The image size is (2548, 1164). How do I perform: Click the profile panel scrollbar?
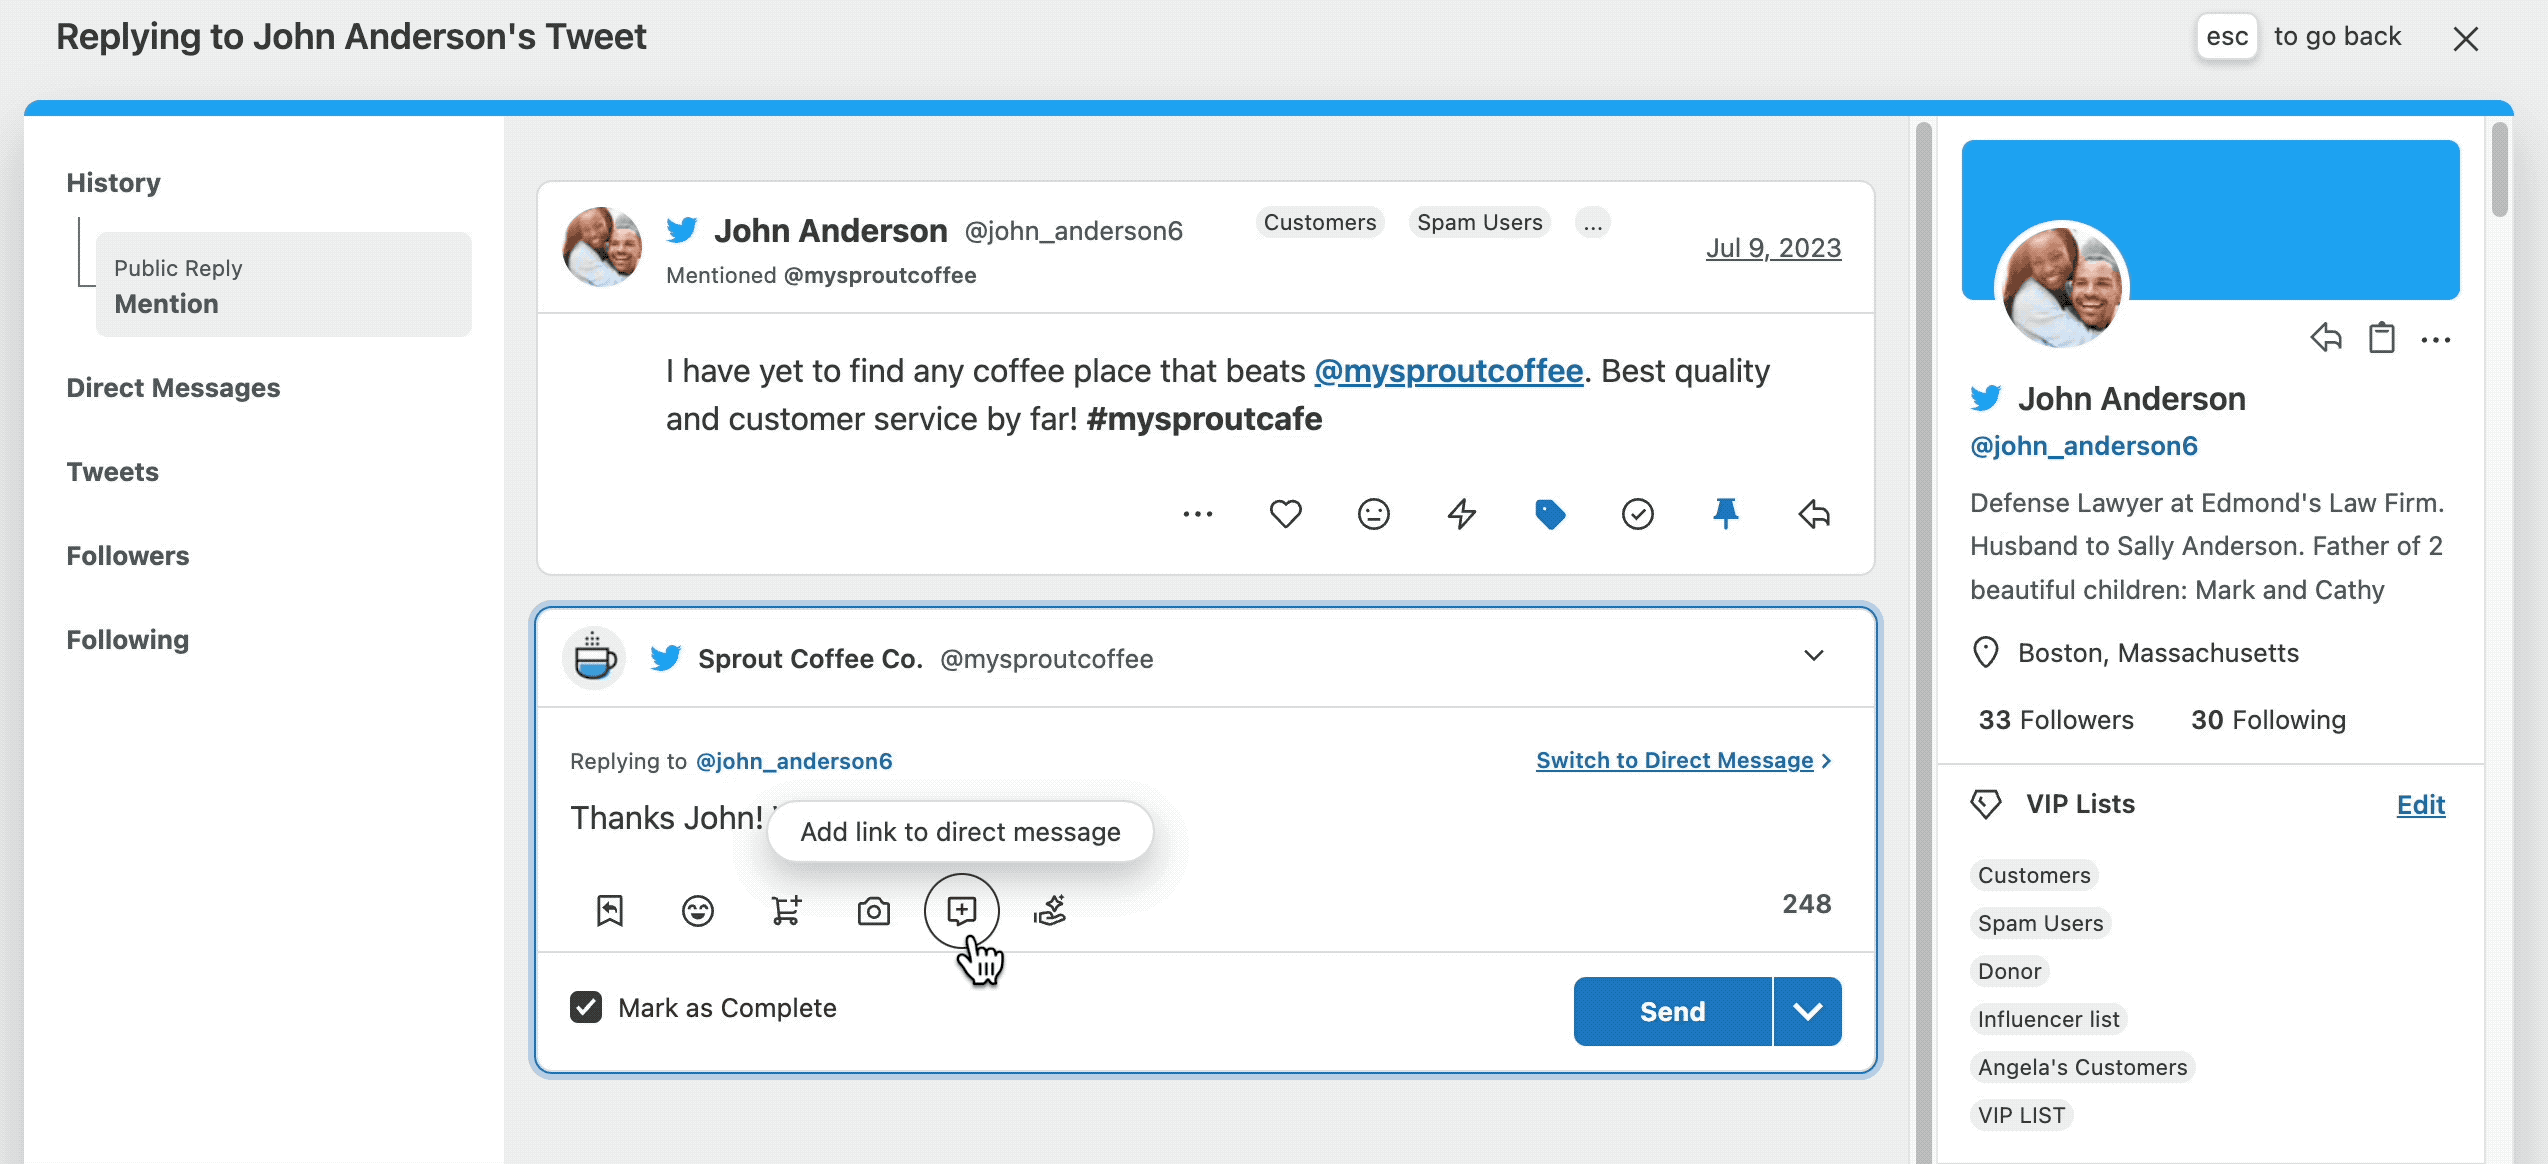[2499, 168]
